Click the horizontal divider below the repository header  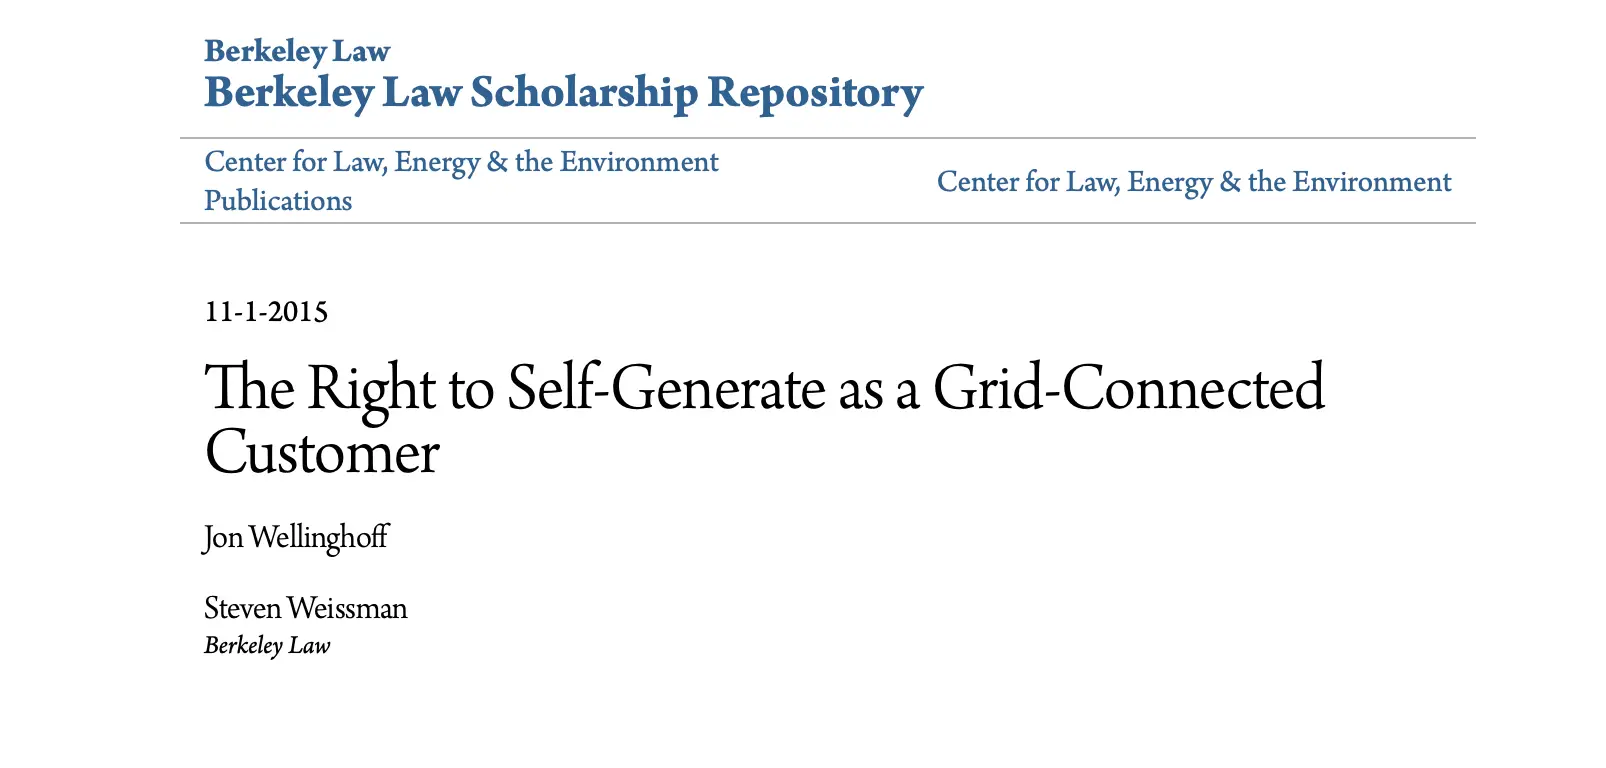(827, 138)
